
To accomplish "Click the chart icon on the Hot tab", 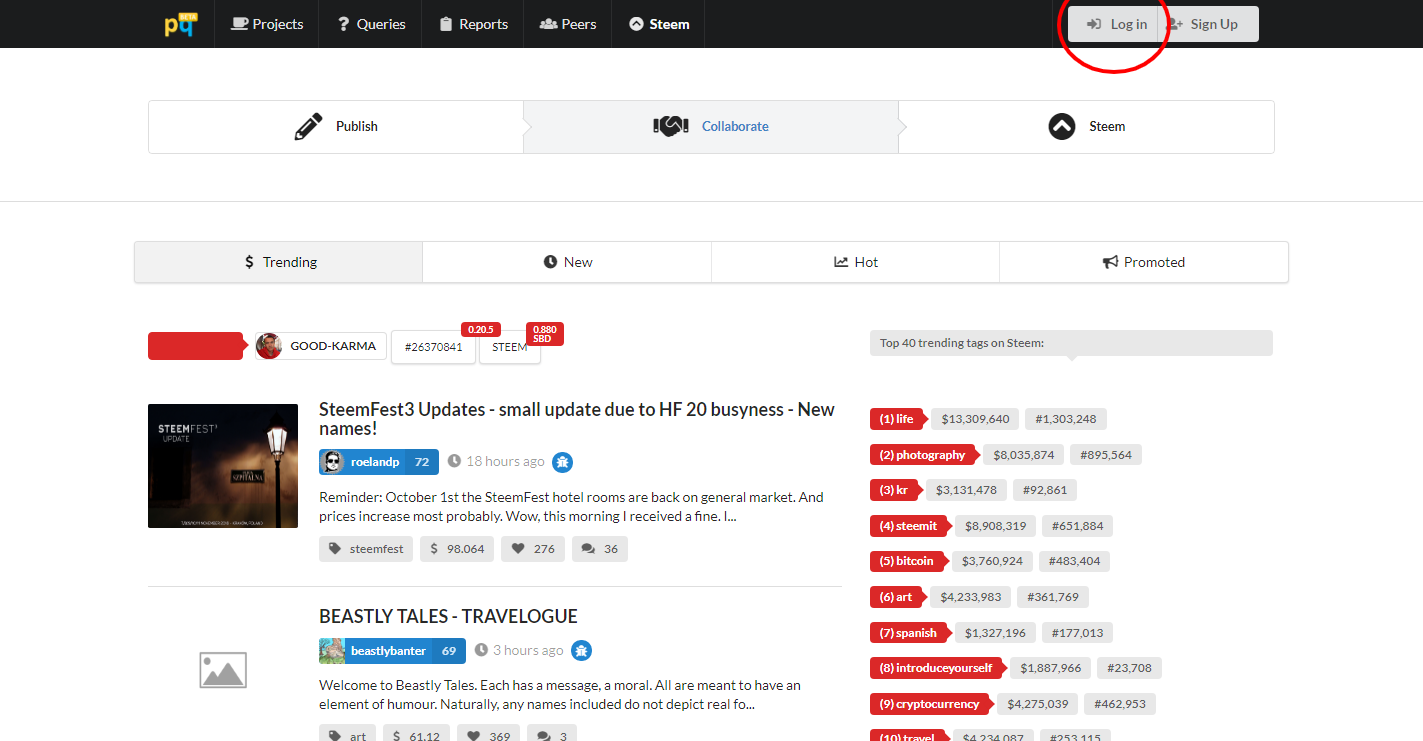I will click(839, 261).
